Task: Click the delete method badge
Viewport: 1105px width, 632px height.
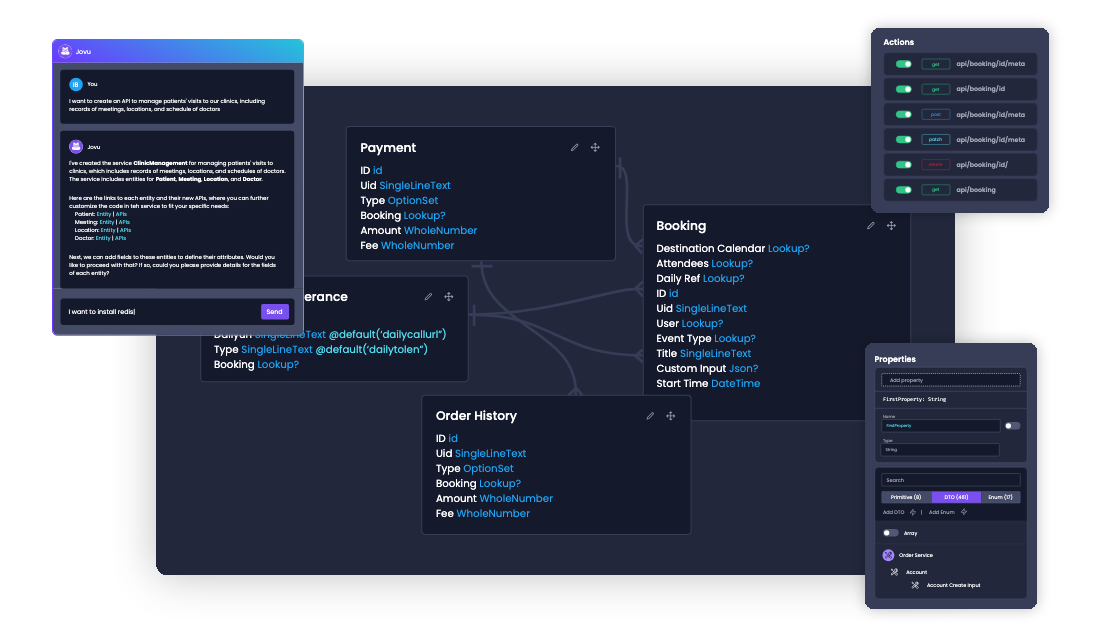Action: (x=935, y=165)
